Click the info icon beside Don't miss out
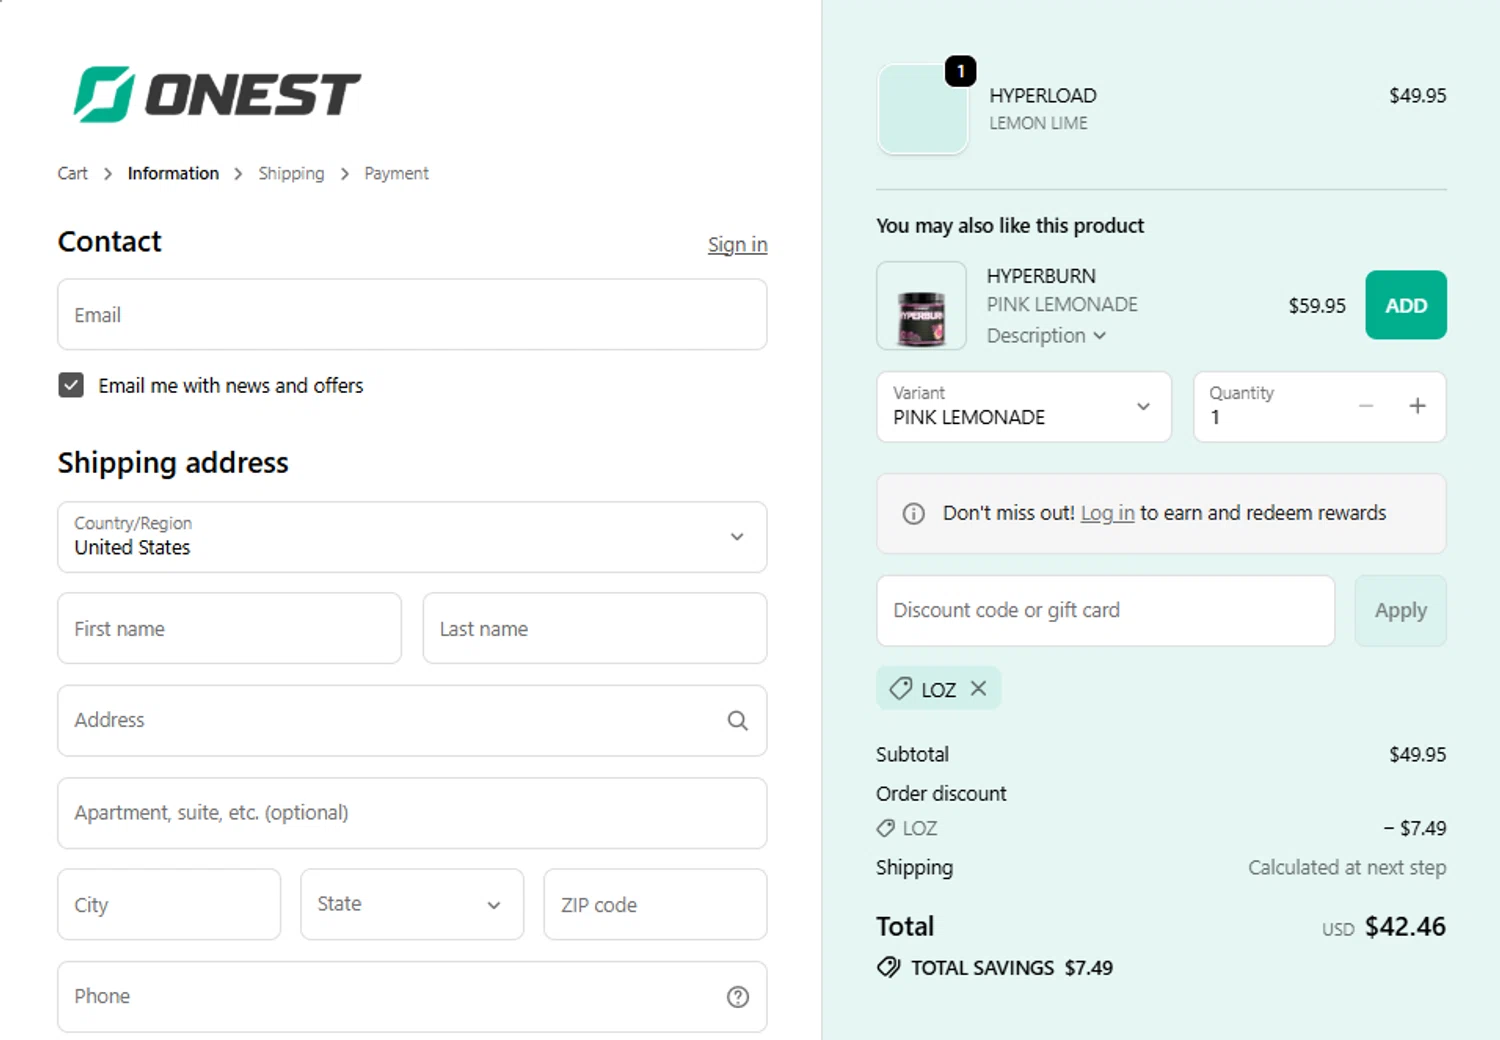This screenshot has height=1040, width=1500. 913,513
